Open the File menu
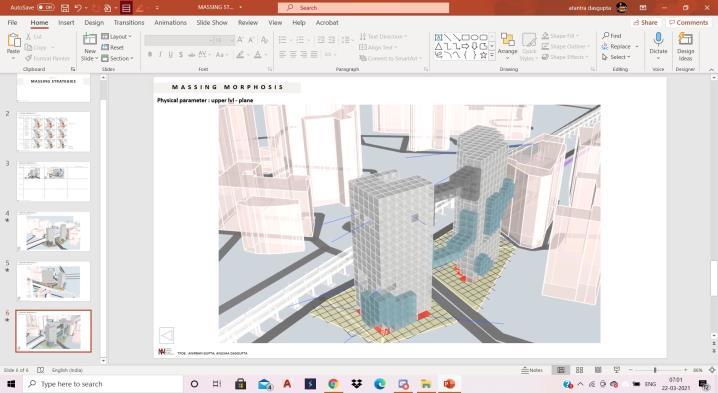The width and height of the screenshot is (718, 393). (12, 22)
